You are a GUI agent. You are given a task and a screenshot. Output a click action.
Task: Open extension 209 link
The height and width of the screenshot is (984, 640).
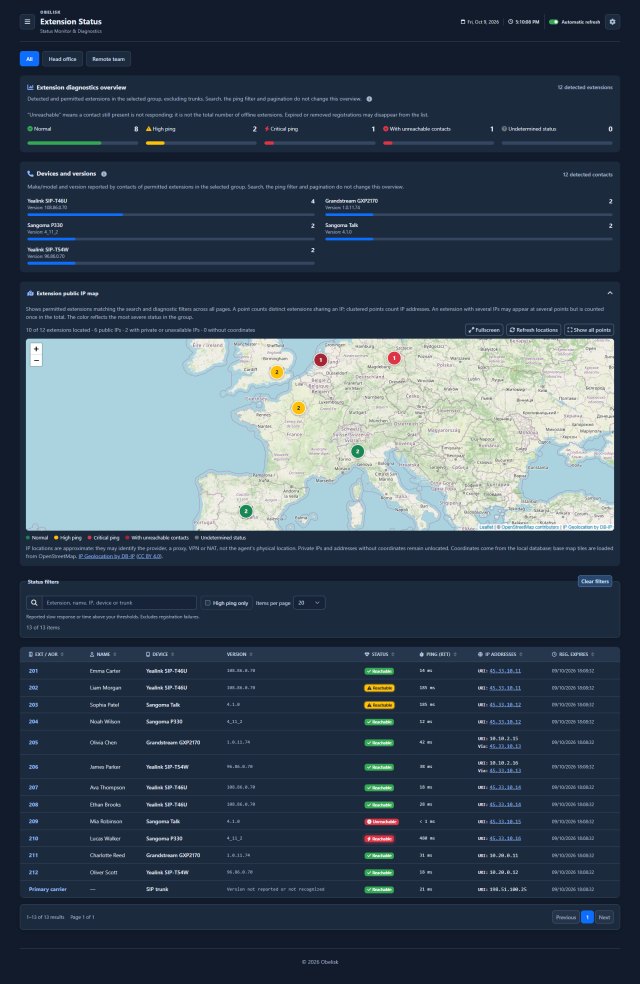[33, 821]
